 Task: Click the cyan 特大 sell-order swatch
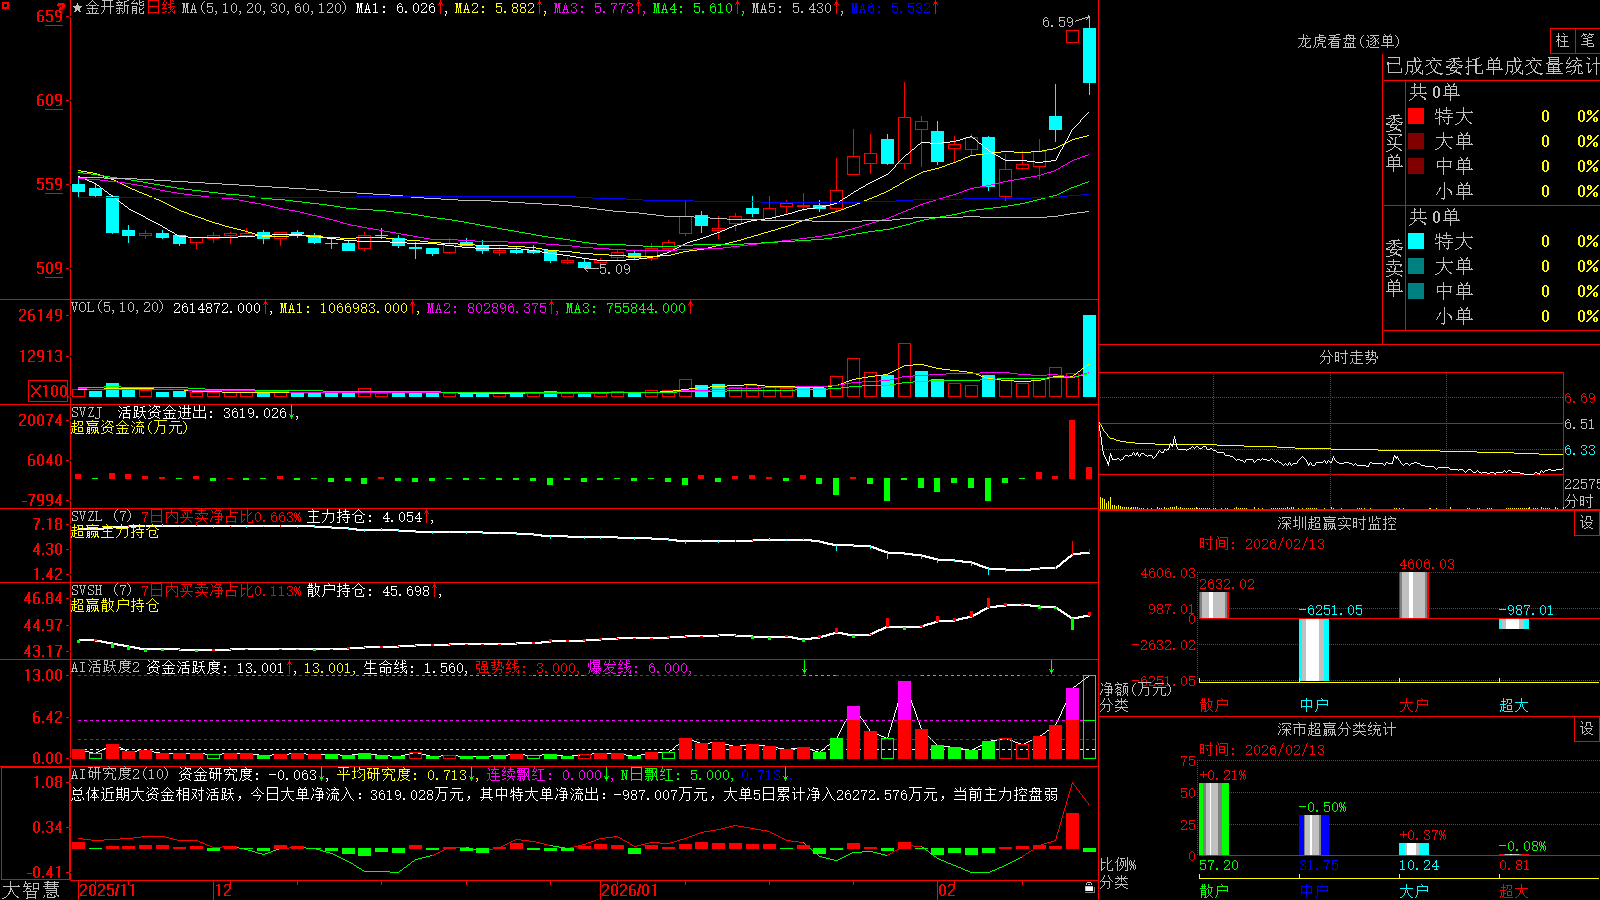(1416, 241)
